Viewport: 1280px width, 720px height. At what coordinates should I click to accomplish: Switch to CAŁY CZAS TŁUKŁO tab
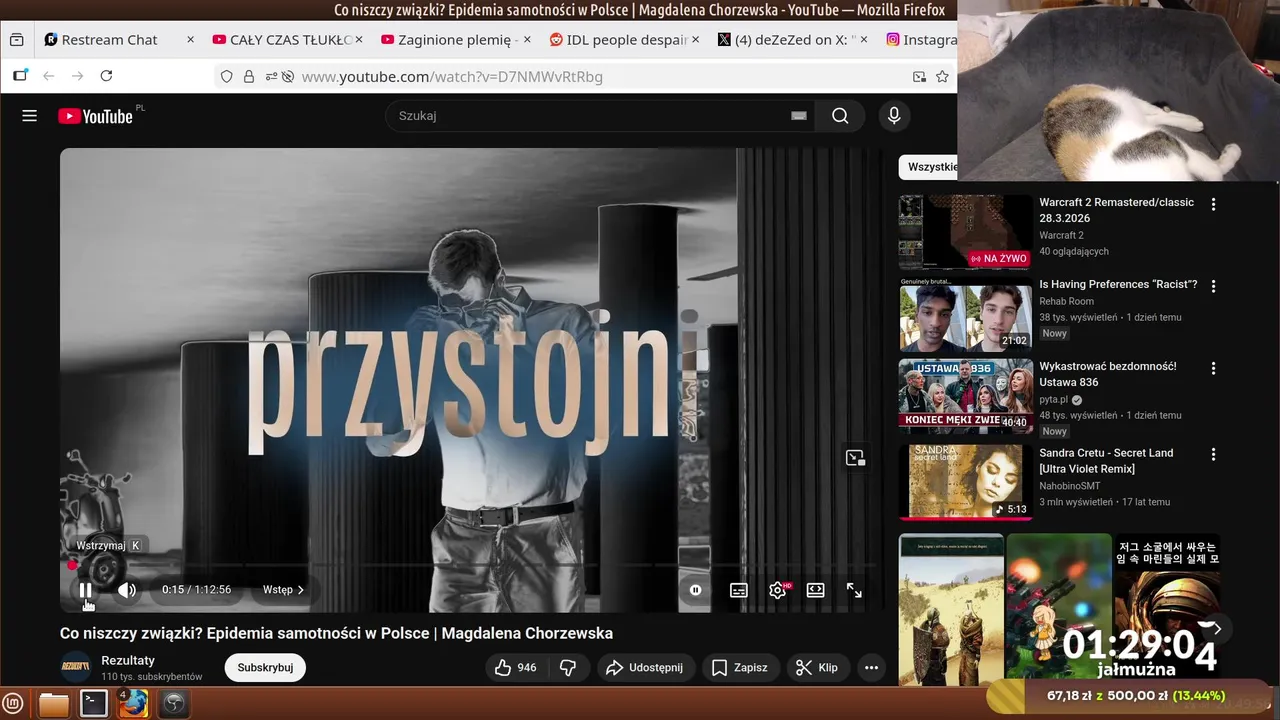(289, 40)
